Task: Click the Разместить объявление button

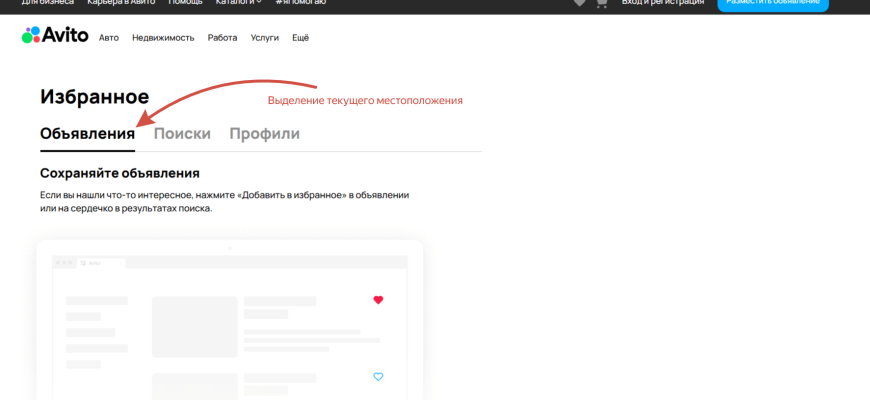Action: 772,3
